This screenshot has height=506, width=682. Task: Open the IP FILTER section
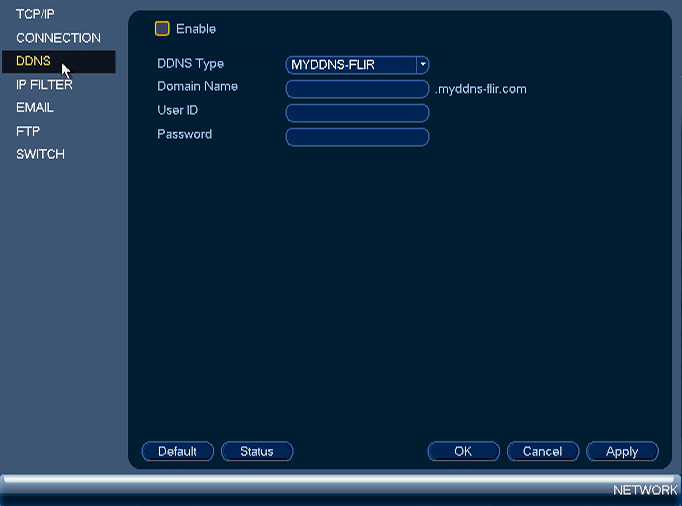point(44,85)
